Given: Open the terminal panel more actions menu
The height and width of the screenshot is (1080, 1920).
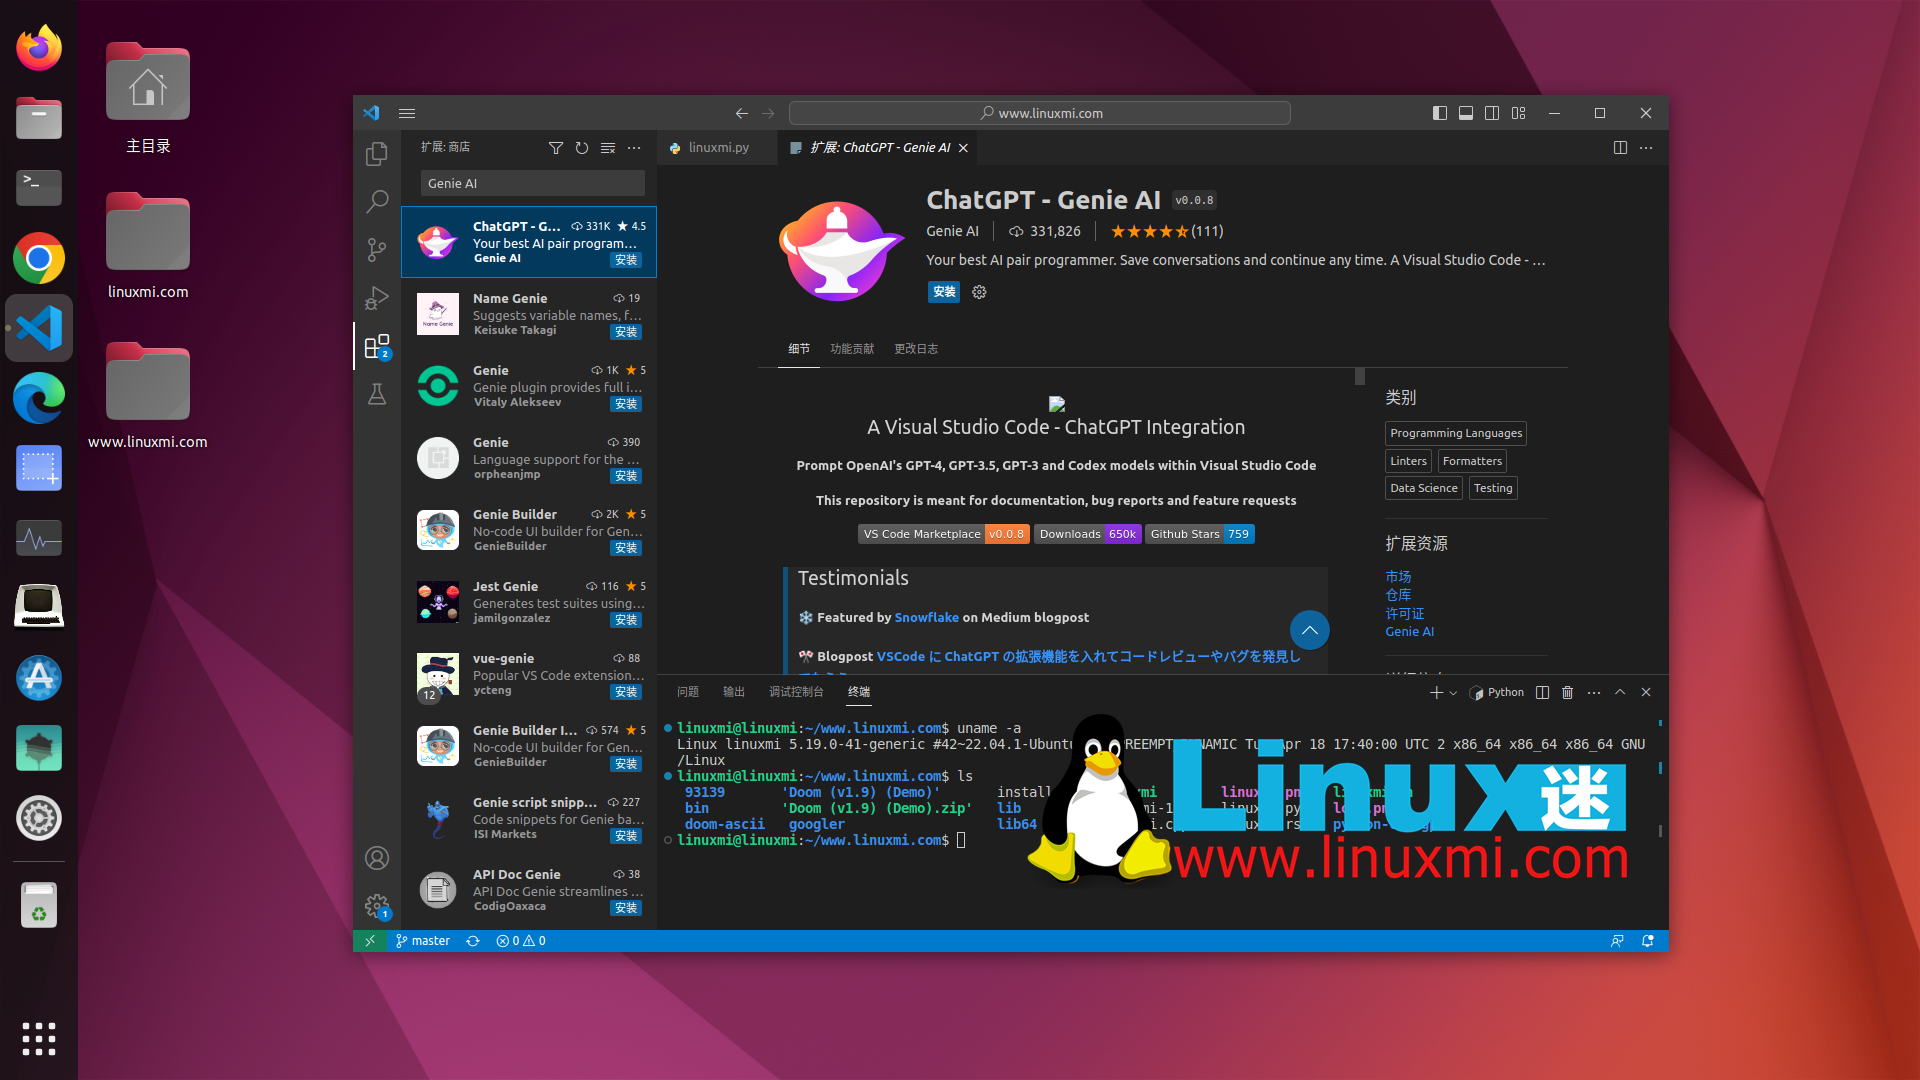Looking at the screenshot, I should tap(1593, 692).
